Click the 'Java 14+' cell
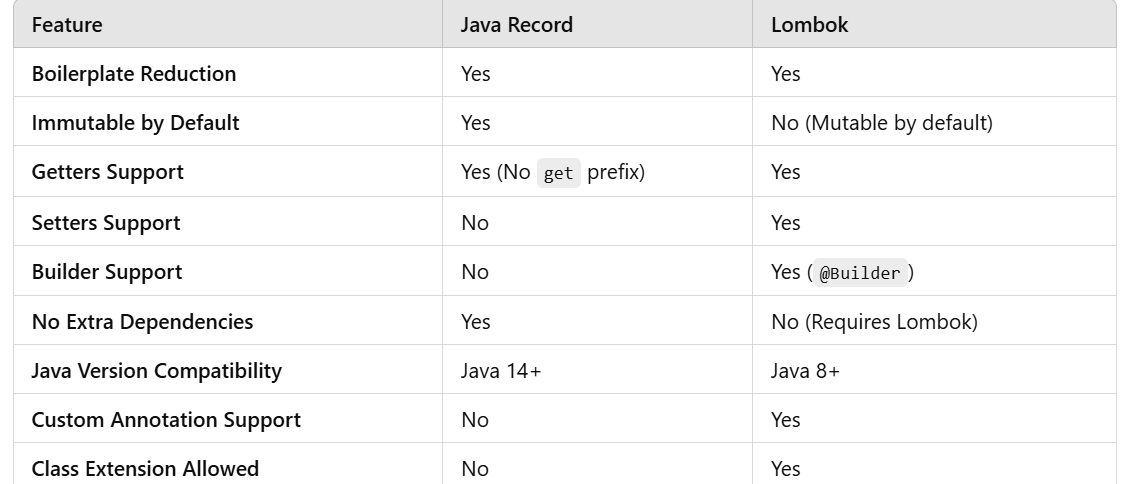The image size is (1126, 484). tap(501, 371)
